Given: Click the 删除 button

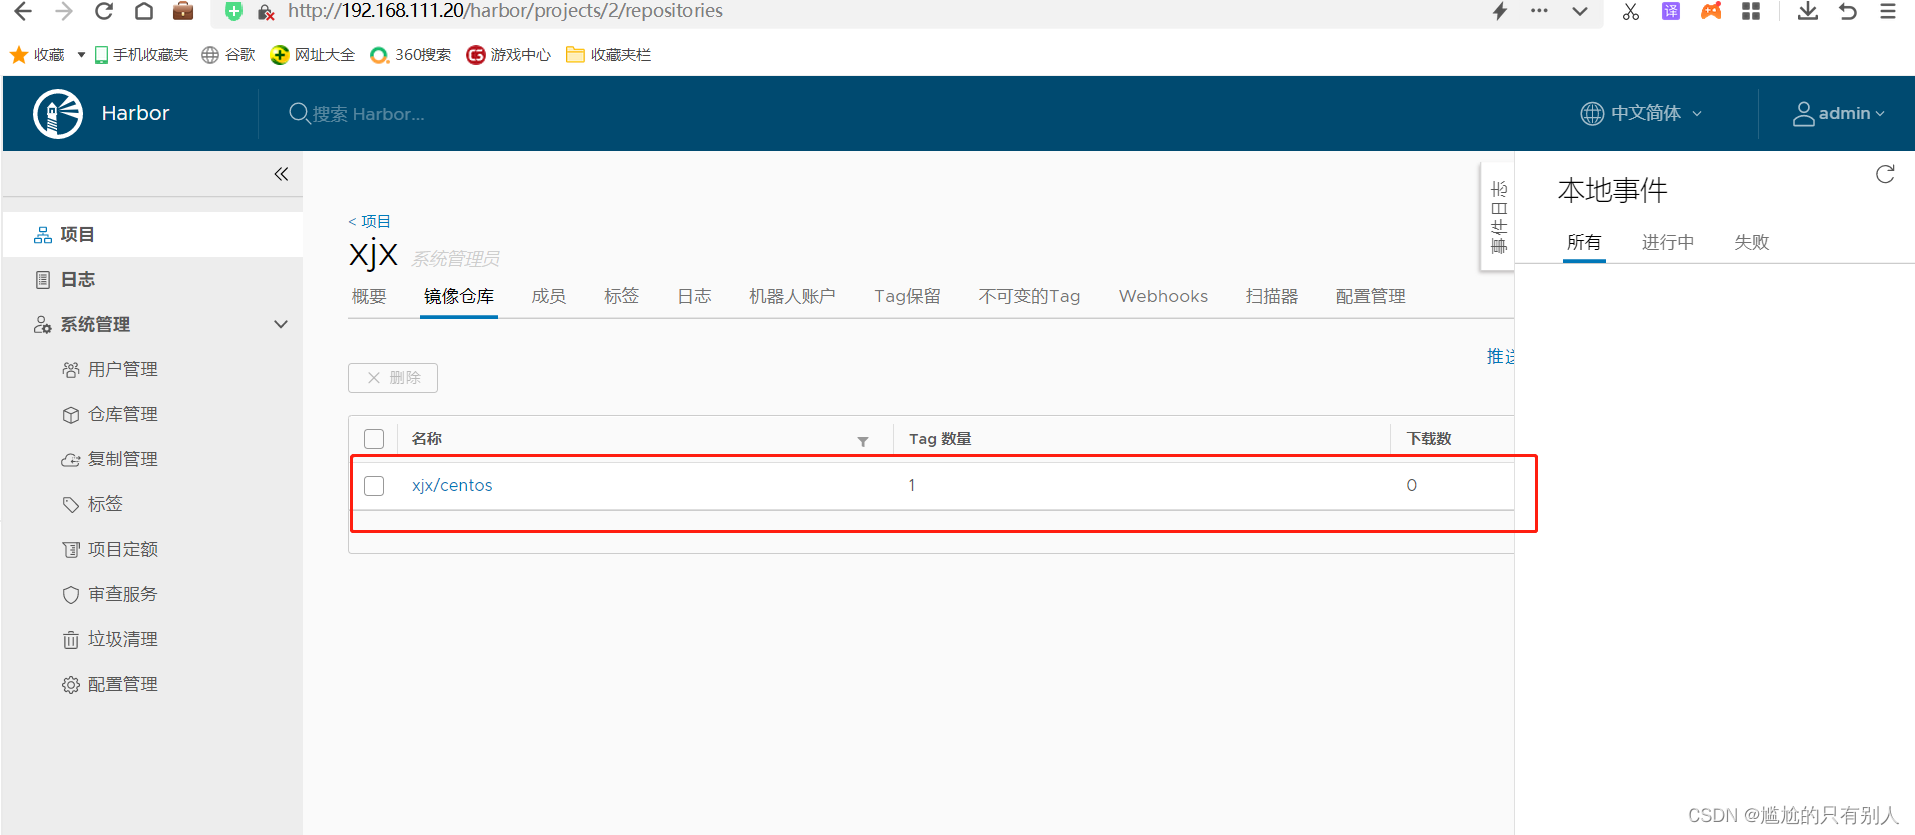Looking at the screenshot, I should [x=393, y=378].
